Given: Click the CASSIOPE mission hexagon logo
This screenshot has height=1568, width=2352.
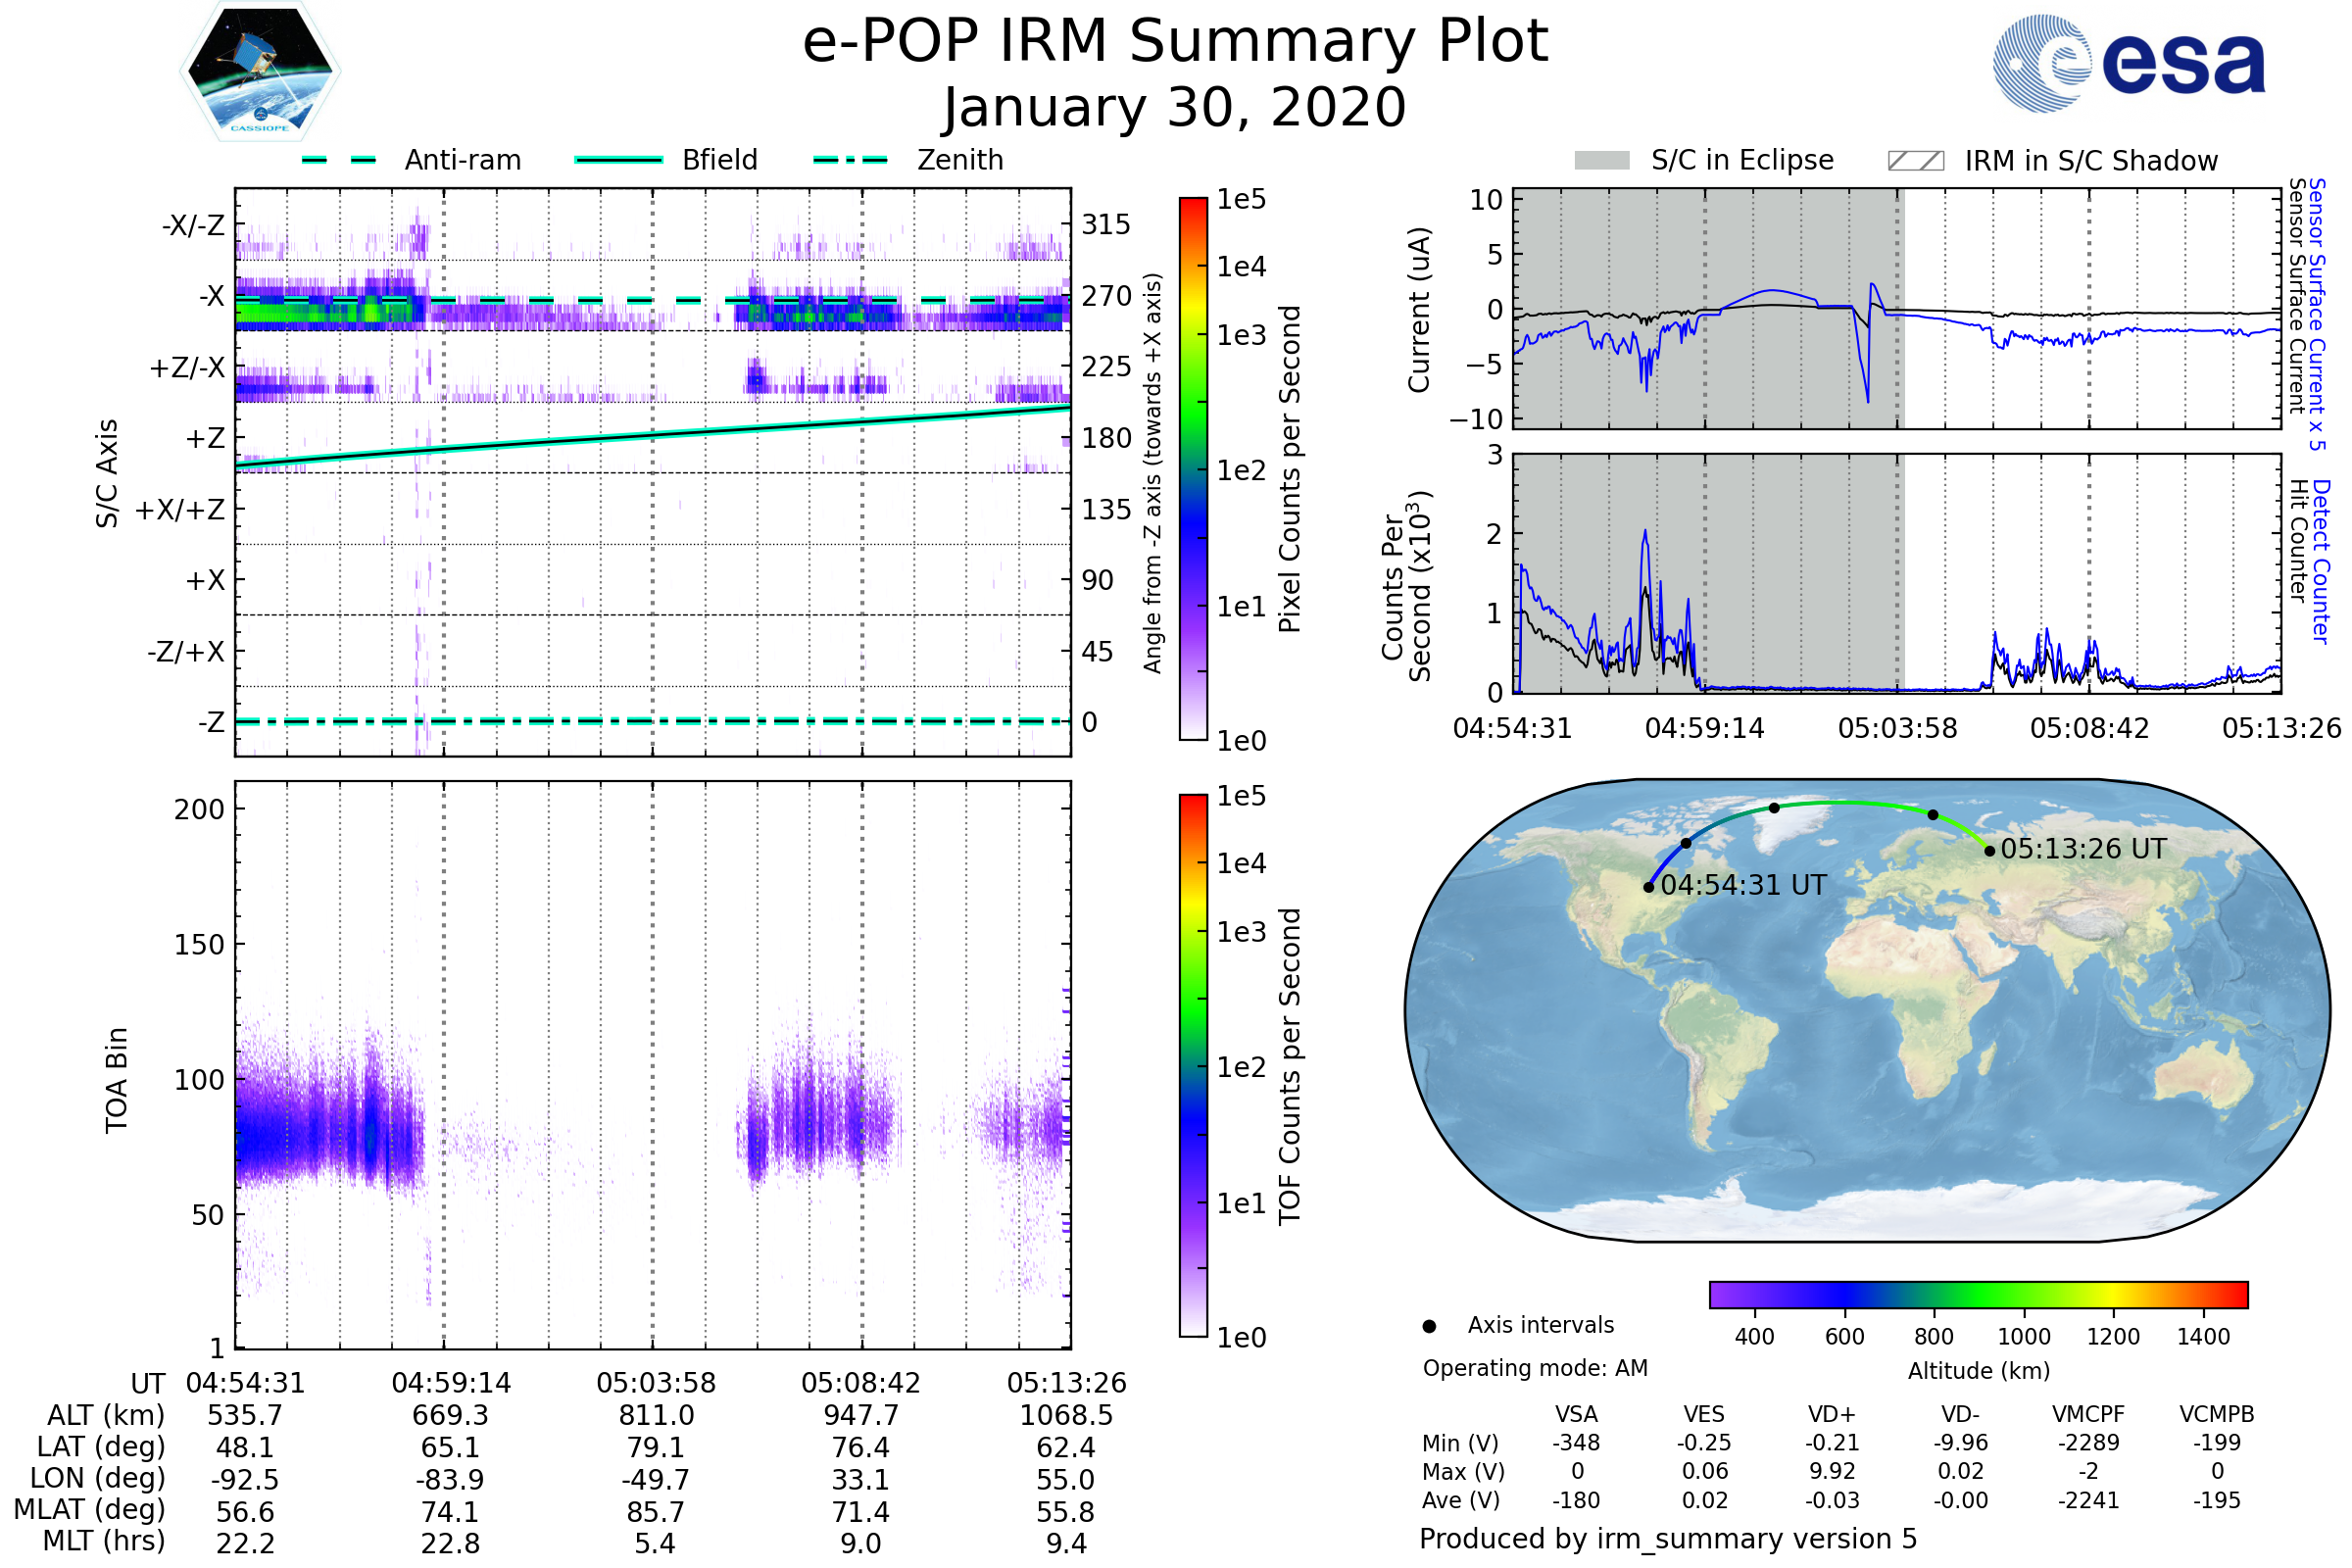Looking at the screenshot, I should coord(260,72).
